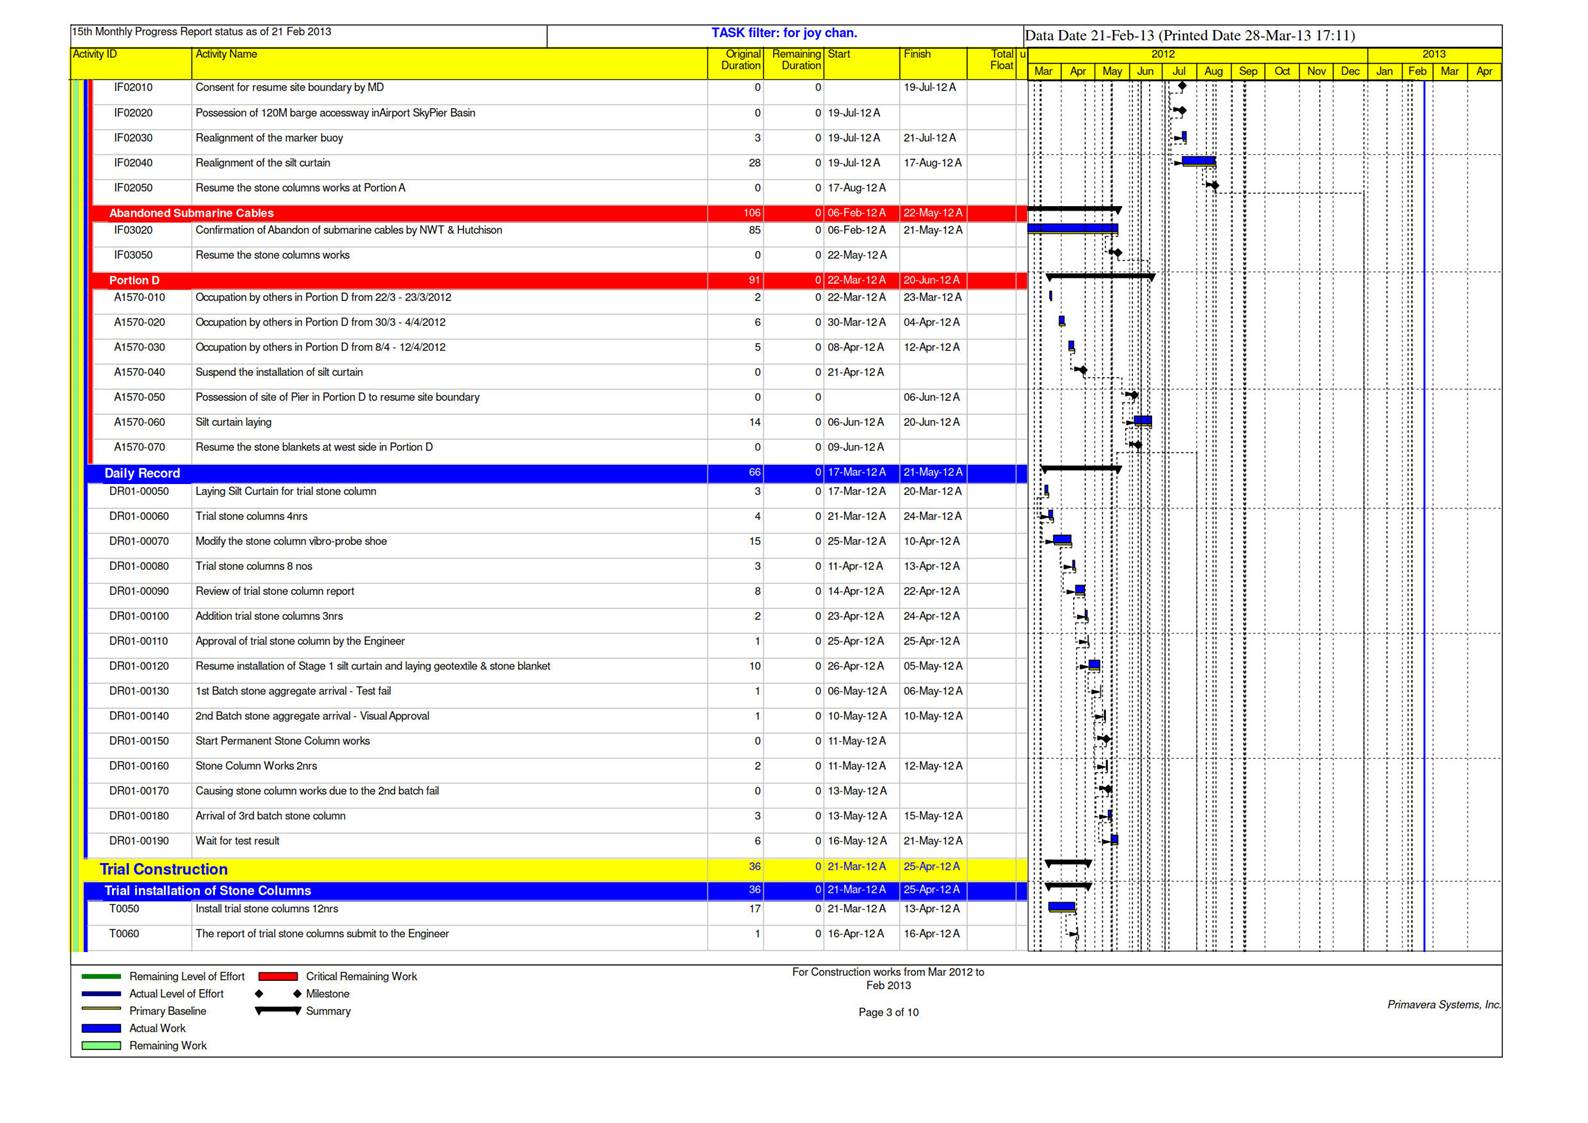Click 'Wait for test result' activity name
Image resolution: width=1588 pixels, height=1123 pixels.
(237, 841)
